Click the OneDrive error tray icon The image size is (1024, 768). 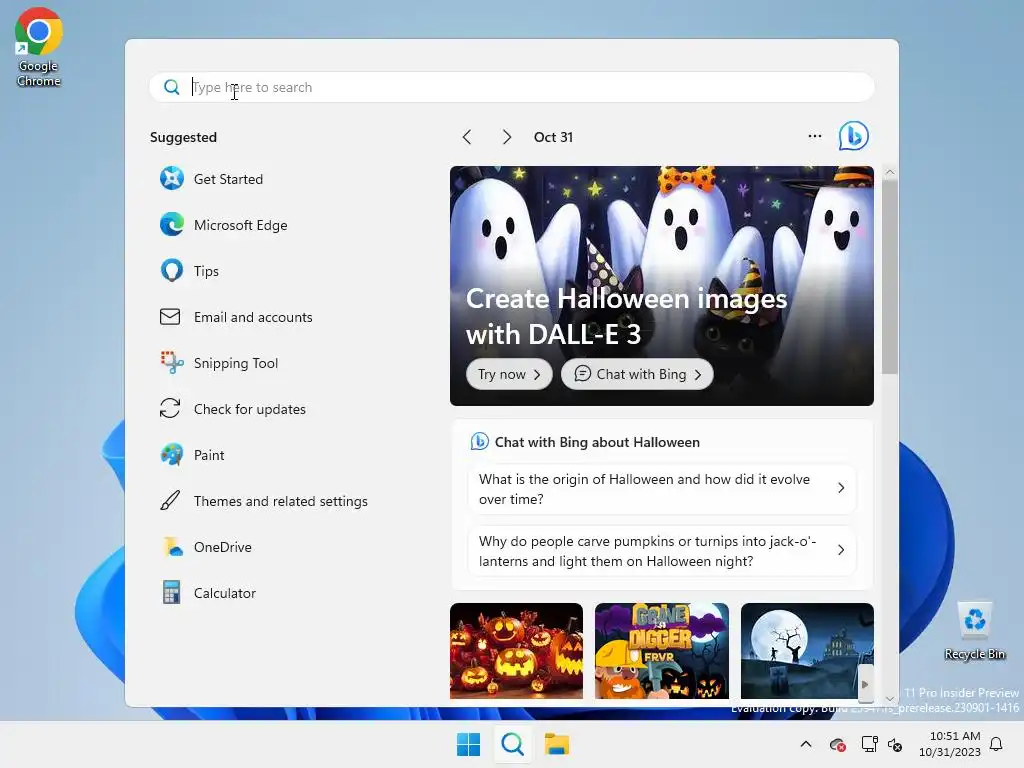point(837,744)
